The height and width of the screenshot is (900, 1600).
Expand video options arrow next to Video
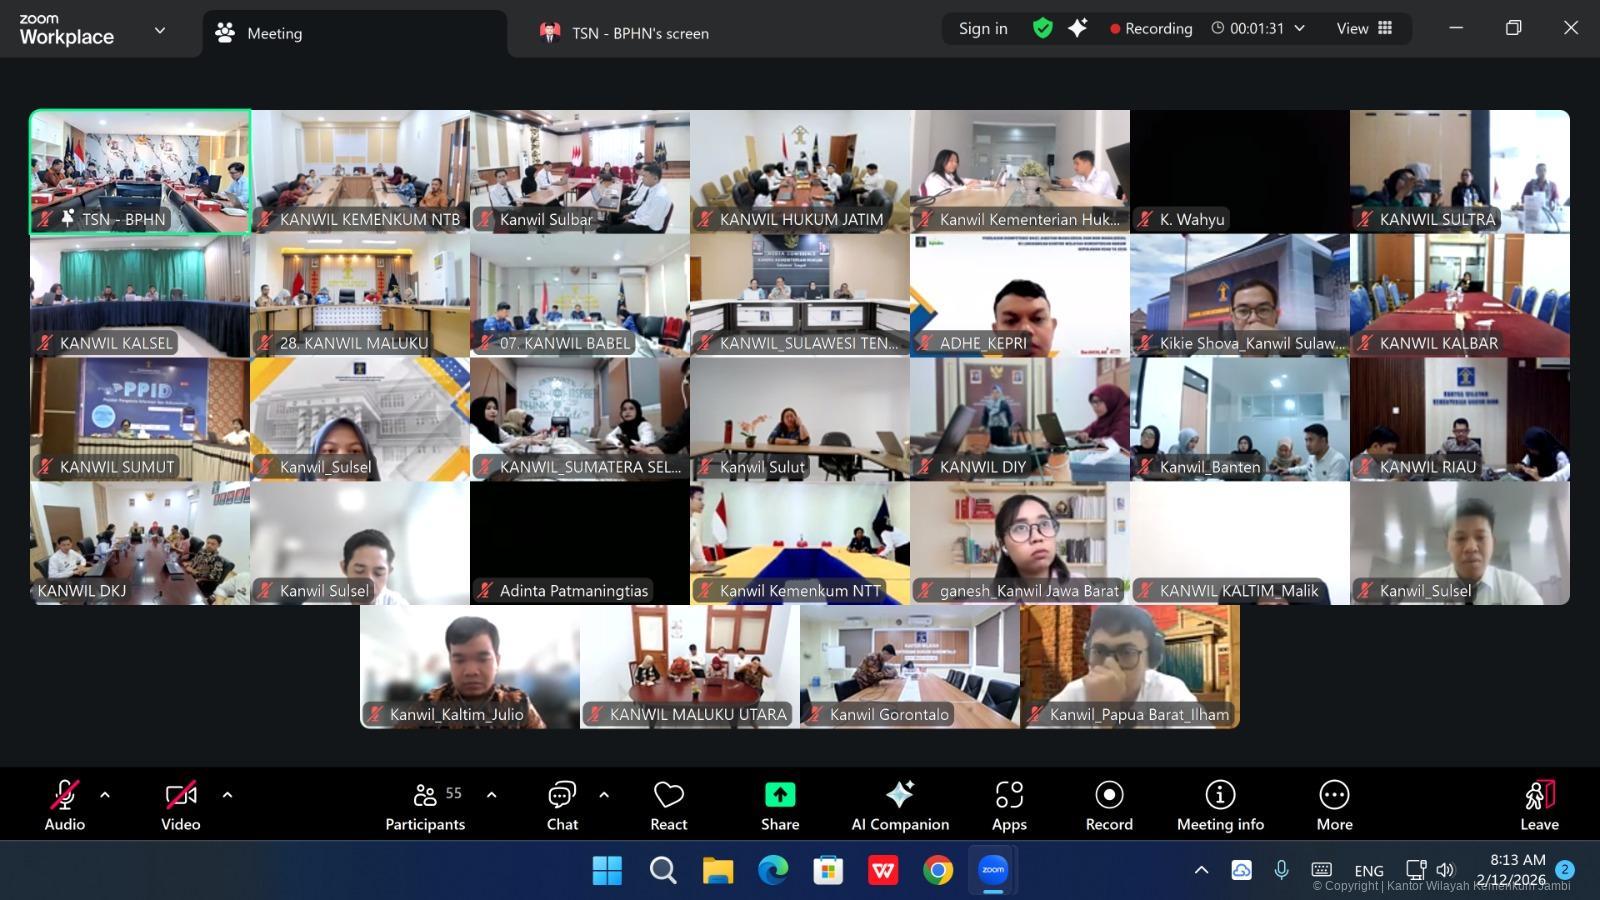[x=227, y=795]
